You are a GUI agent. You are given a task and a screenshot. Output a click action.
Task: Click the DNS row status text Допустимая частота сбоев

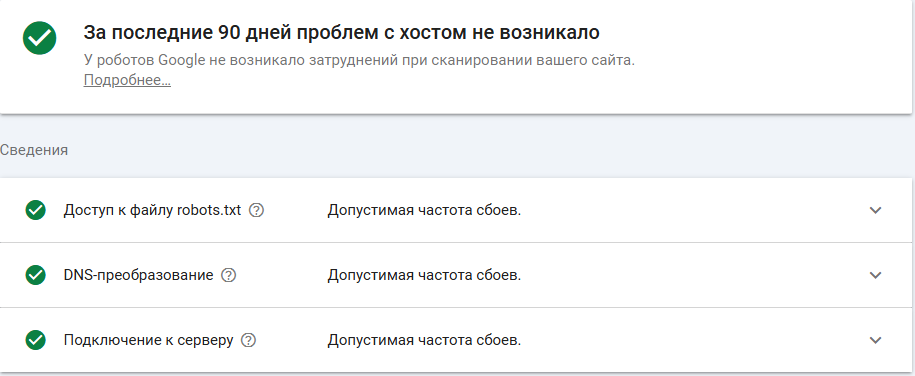click(424, 275)
